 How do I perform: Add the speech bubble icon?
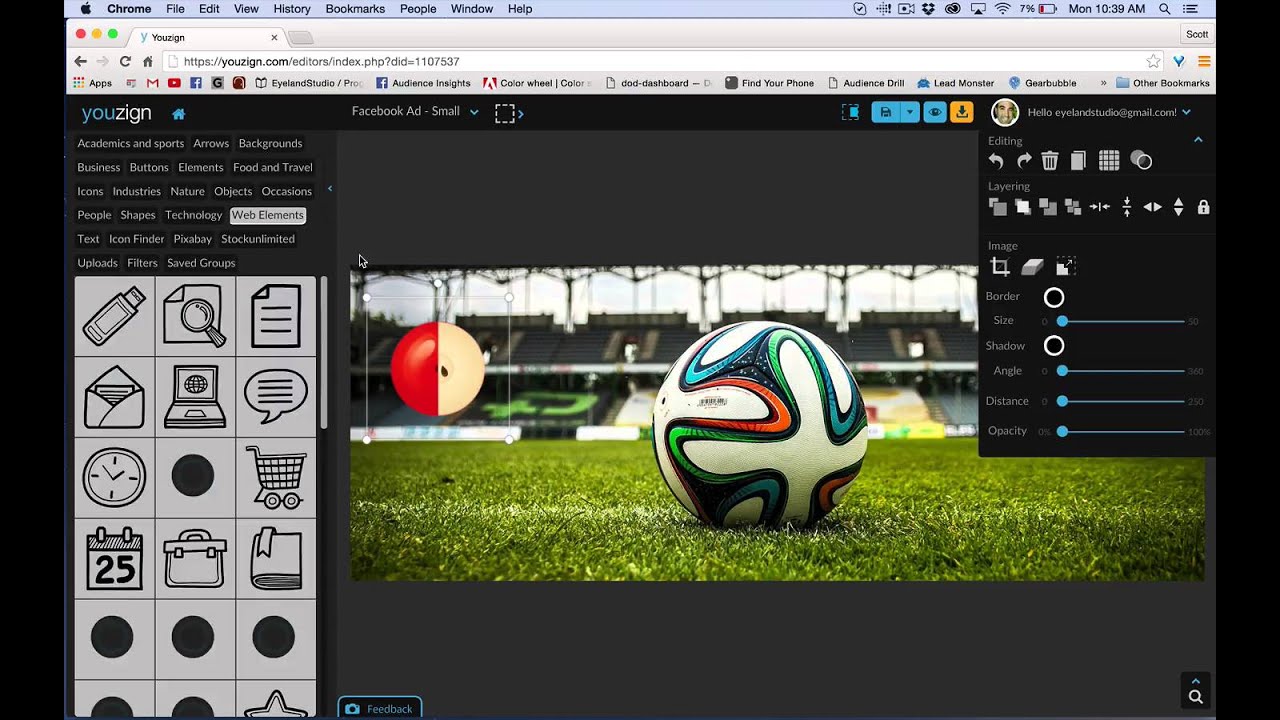tap(276, 396)
